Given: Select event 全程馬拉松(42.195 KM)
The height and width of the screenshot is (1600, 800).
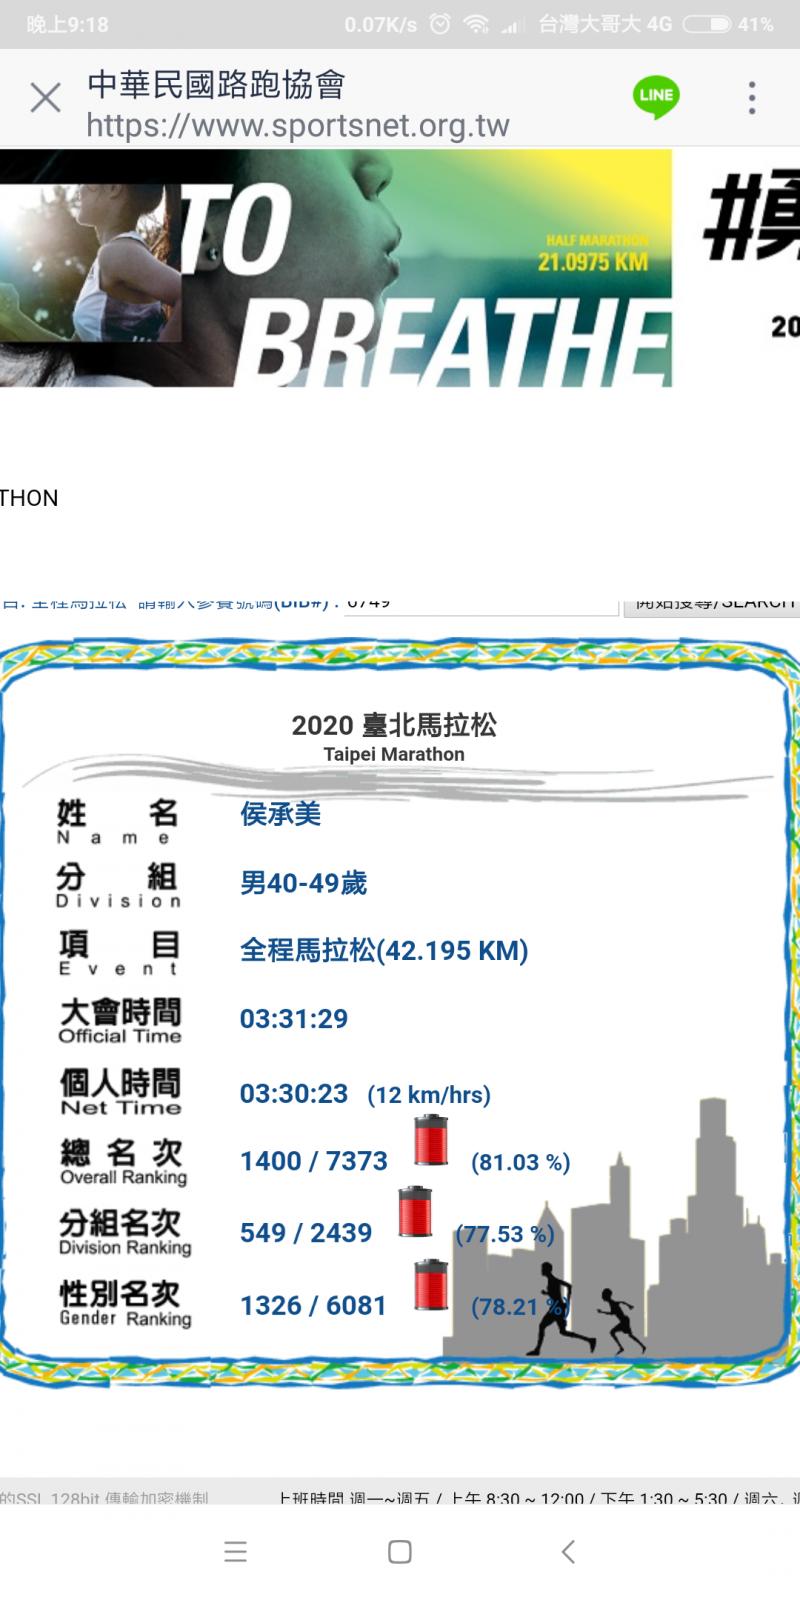Looking at the screenshot, I should pos(384,950).
